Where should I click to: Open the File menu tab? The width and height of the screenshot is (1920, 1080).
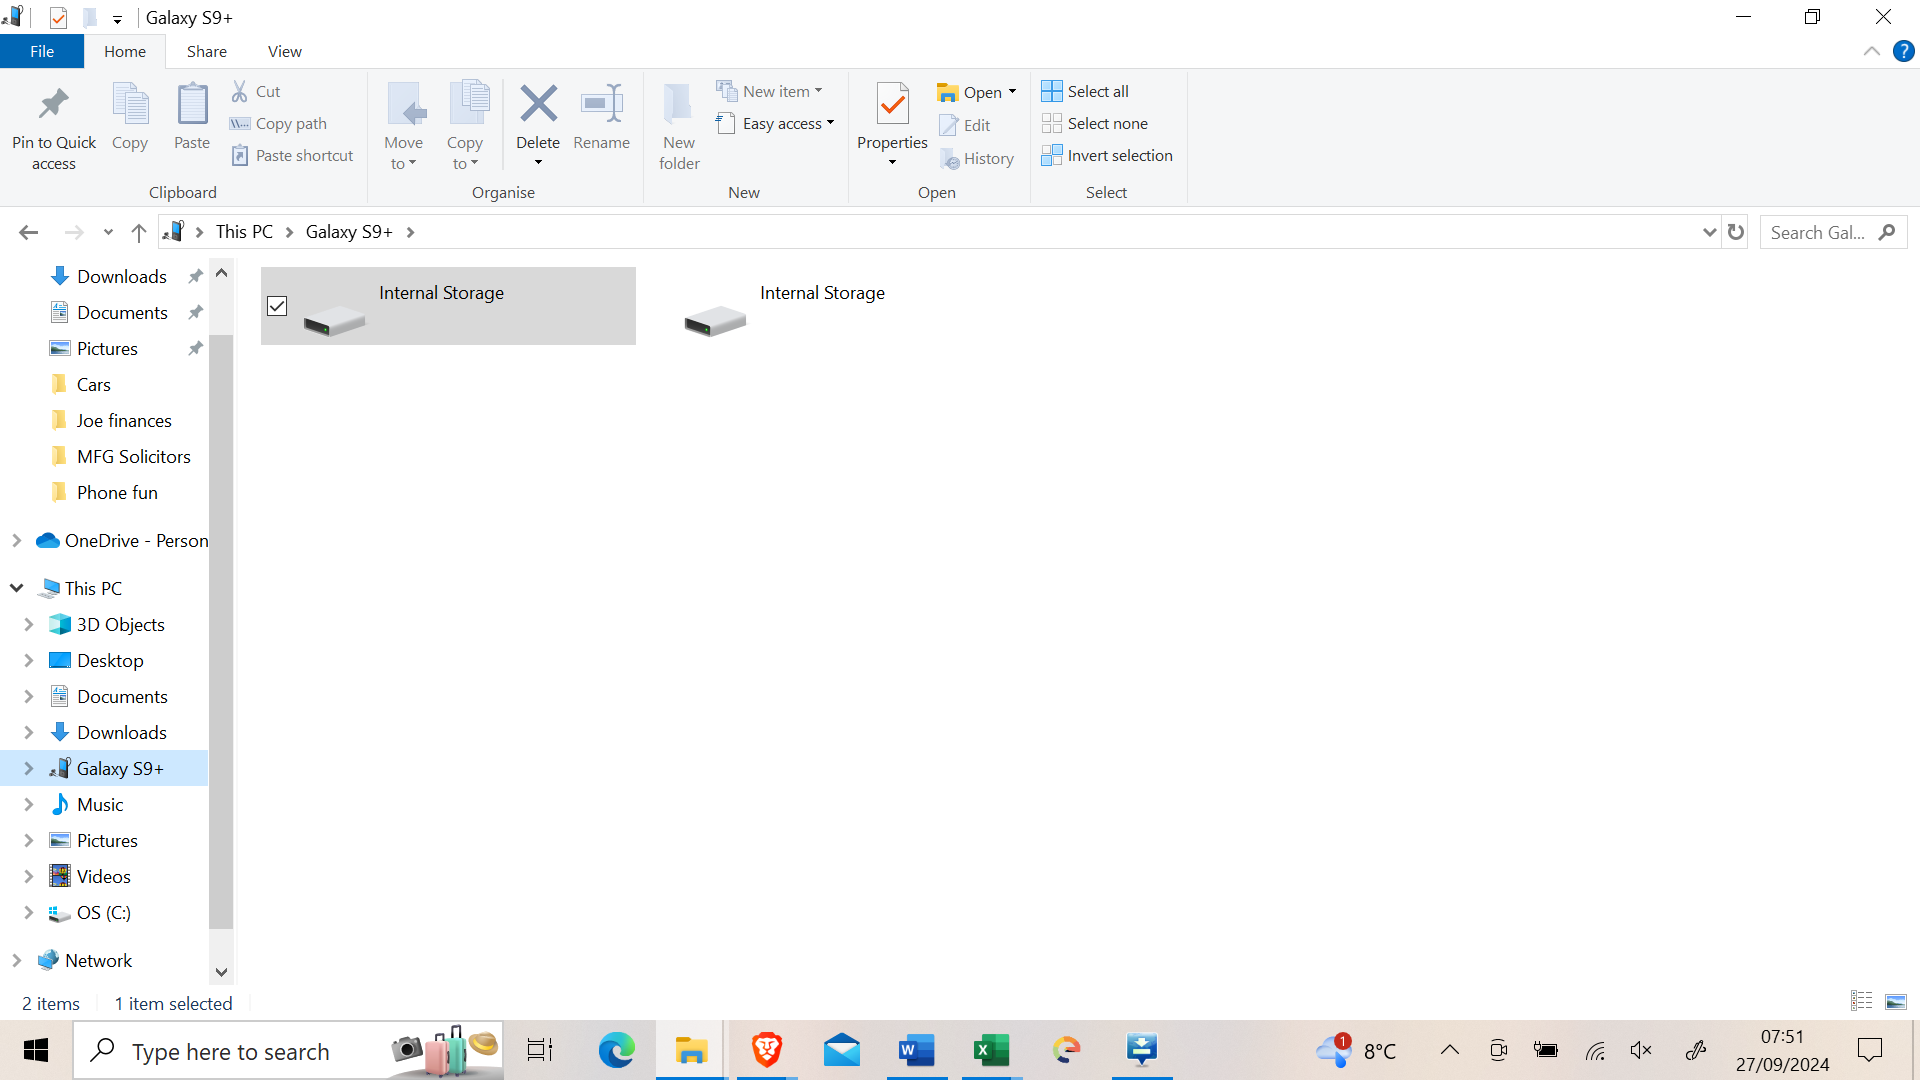(x=42, y=51)
